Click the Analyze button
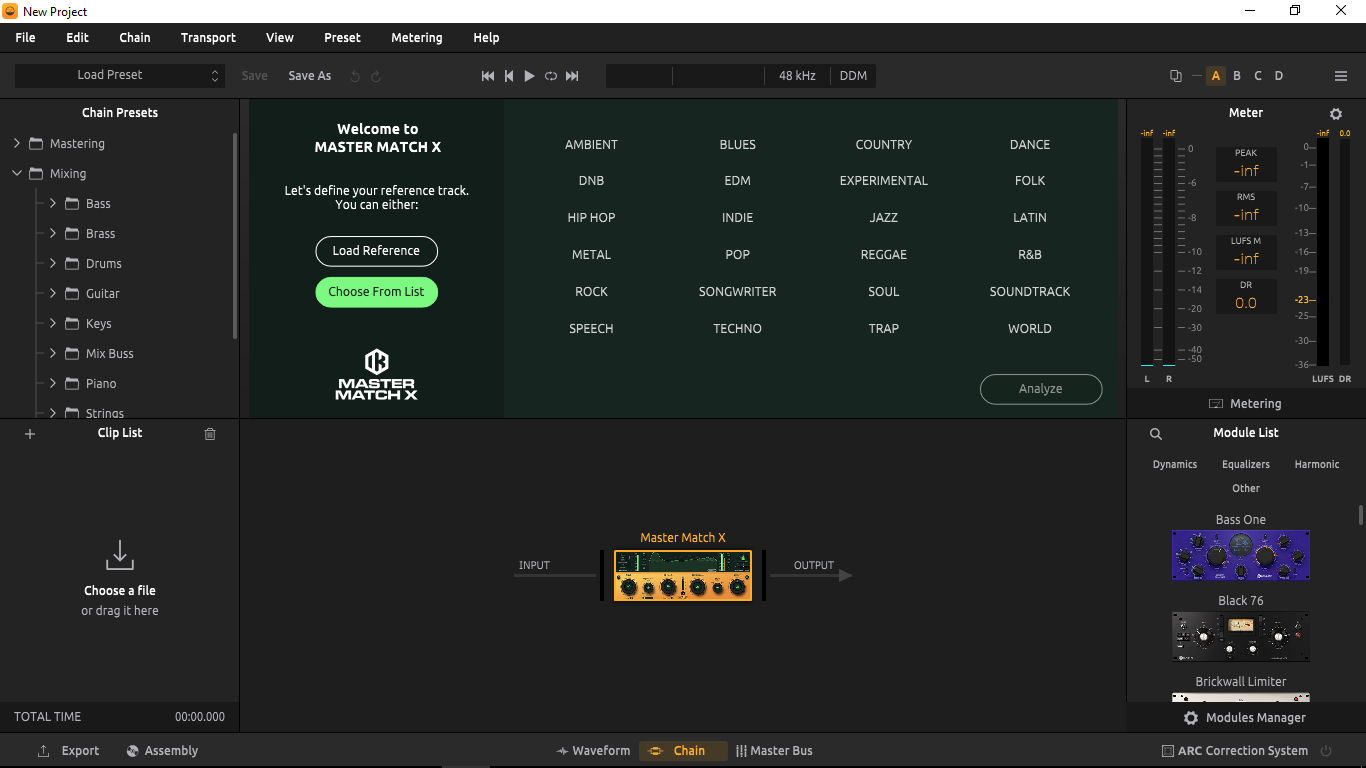Screen dimensions: 1366x768 pos(1041,389)
